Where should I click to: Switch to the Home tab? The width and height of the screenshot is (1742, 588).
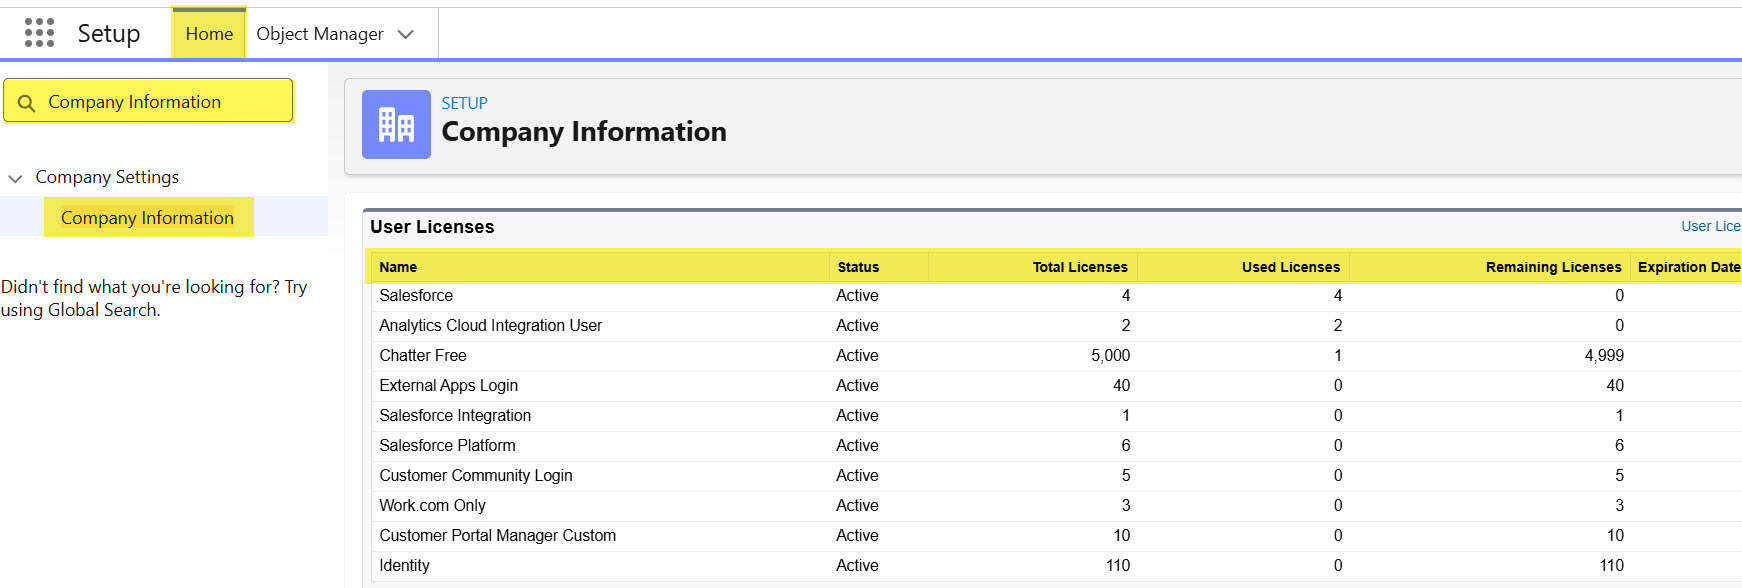click(x=209, y=34)
